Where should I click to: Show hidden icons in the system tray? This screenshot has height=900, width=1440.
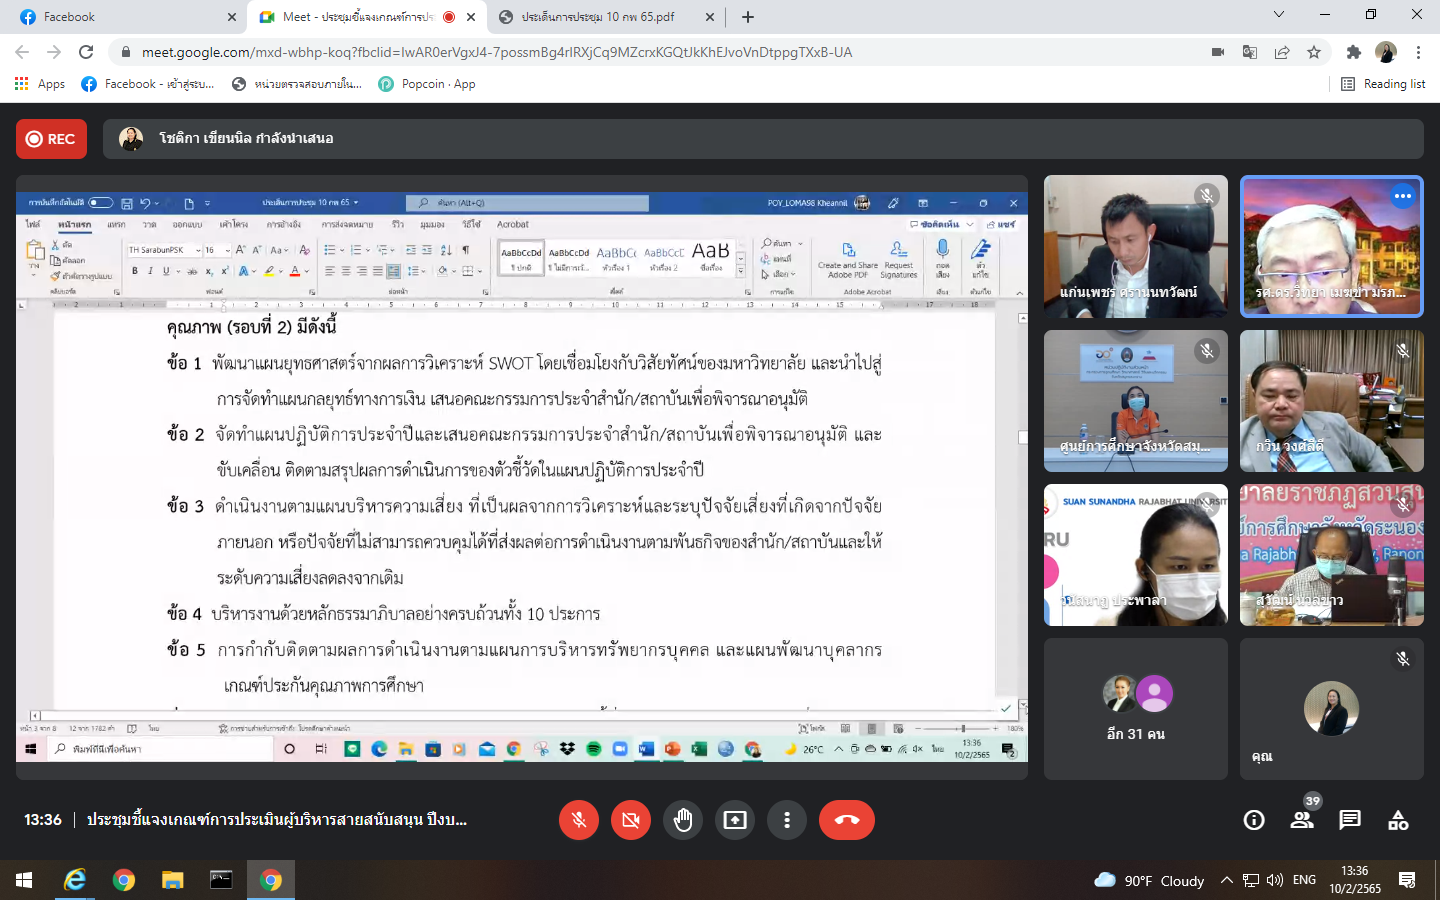(x=1226, y=880)
